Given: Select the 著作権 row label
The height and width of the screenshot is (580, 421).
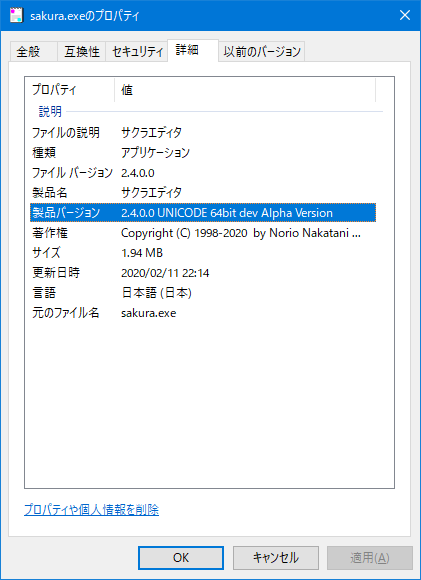Looking at the screenshot, I should (x=50, y=233).
